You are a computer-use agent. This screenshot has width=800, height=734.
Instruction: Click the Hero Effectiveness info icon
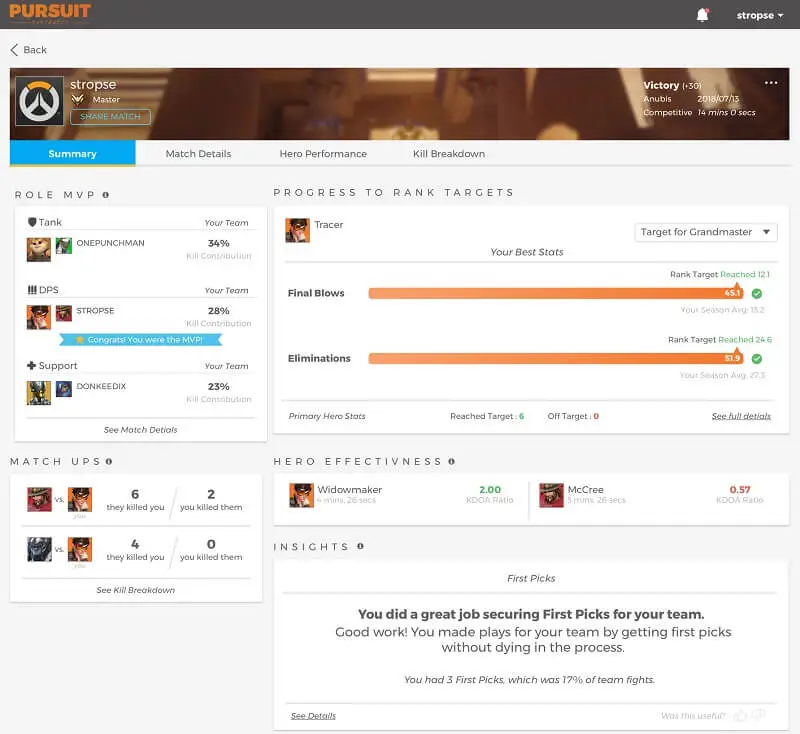pyautogui.click(x=452, y=461)
